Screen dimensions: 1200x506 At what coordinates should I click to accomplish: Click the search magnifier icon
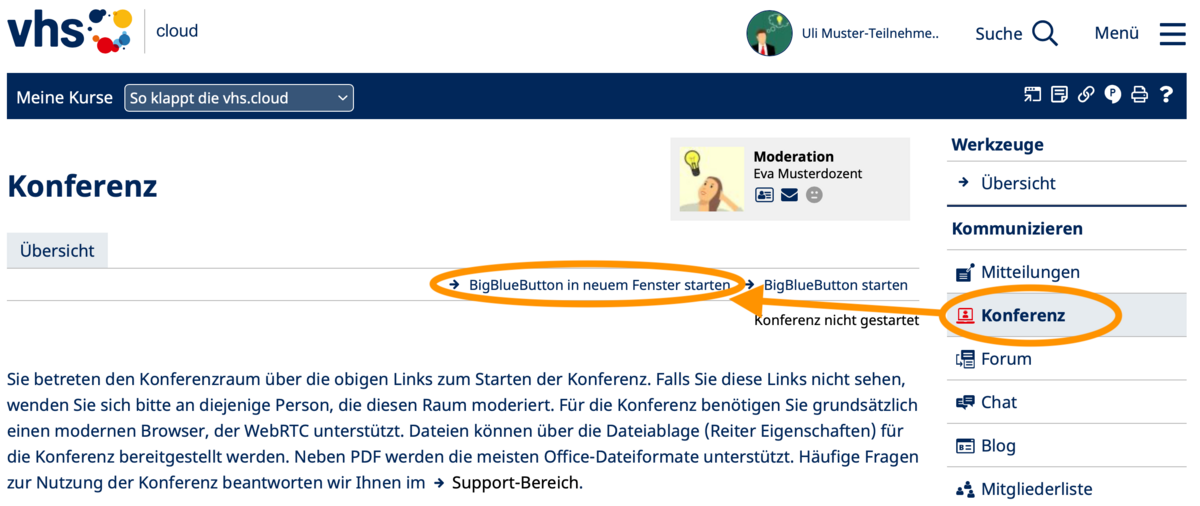click(x=1045, y=33)
